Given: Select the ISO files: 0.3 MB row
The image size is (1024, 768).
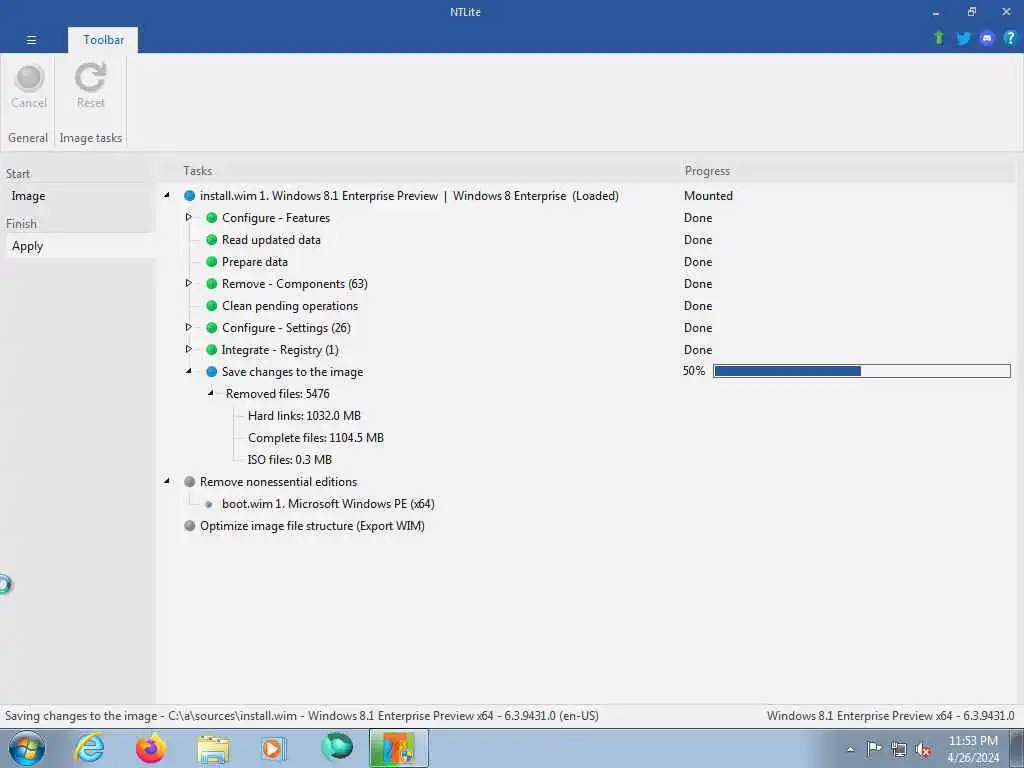Looking at the screenshot, I should click(289, 460).
